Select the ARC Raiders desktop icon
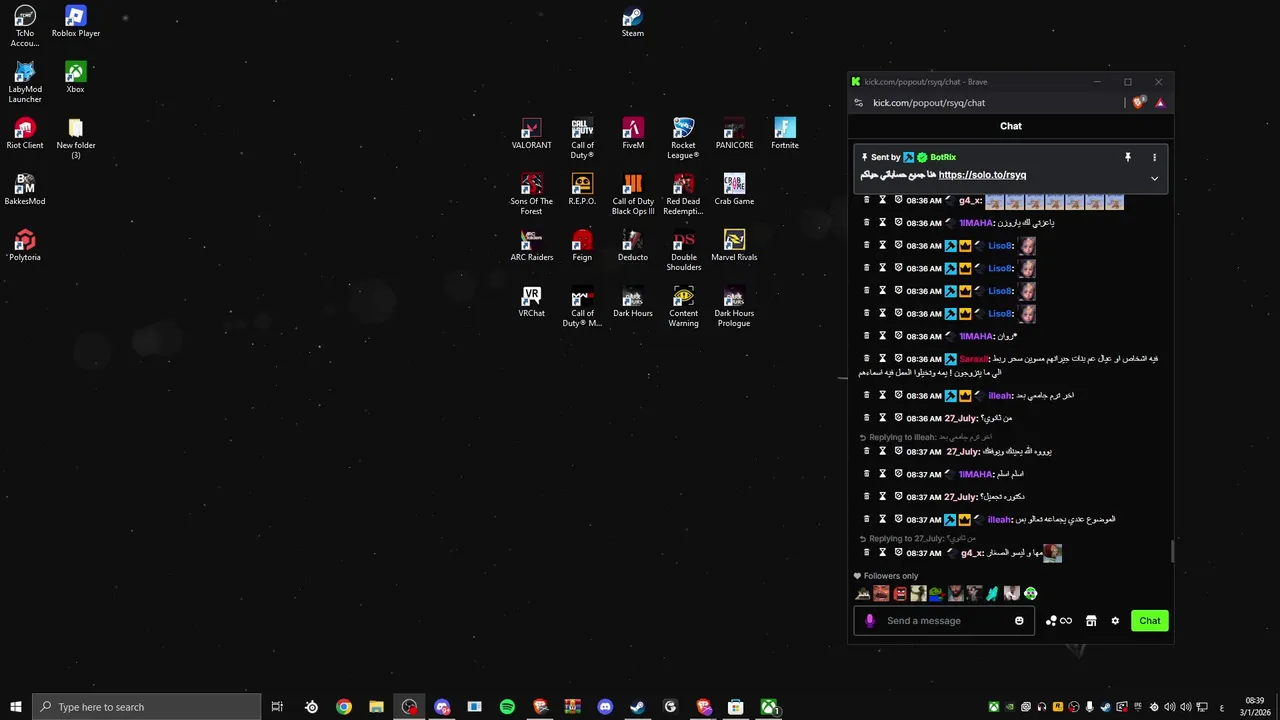The width and height of the screenshot is (1280, 720). point(531,246)
